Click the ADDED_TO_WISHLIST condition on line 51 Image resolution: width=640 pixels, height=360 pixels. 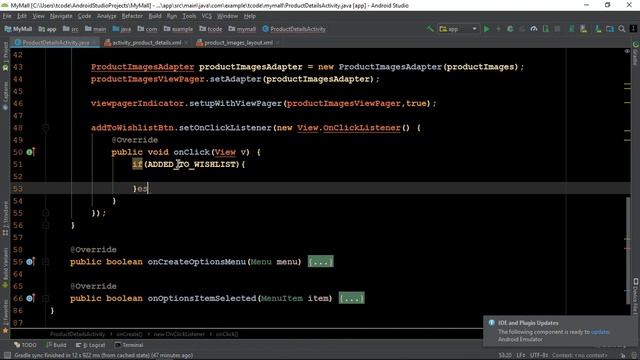point(191,164)
